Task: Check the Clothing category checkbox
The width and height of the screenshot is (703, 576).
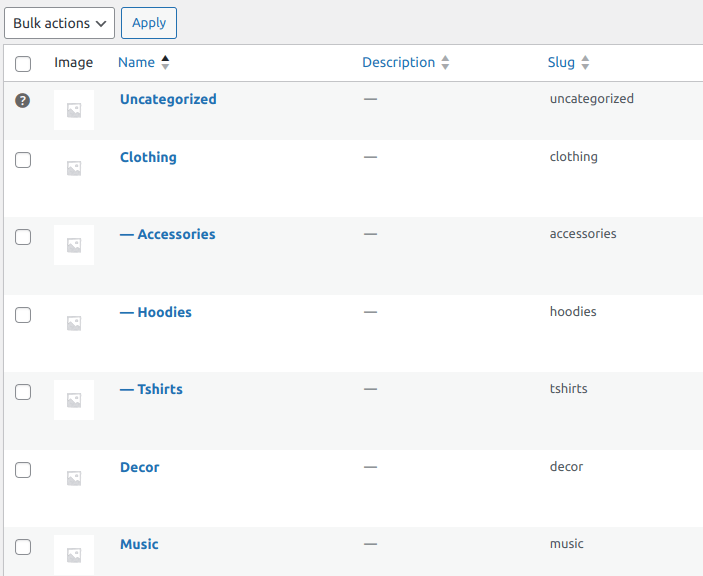Action: coord(23,160)
